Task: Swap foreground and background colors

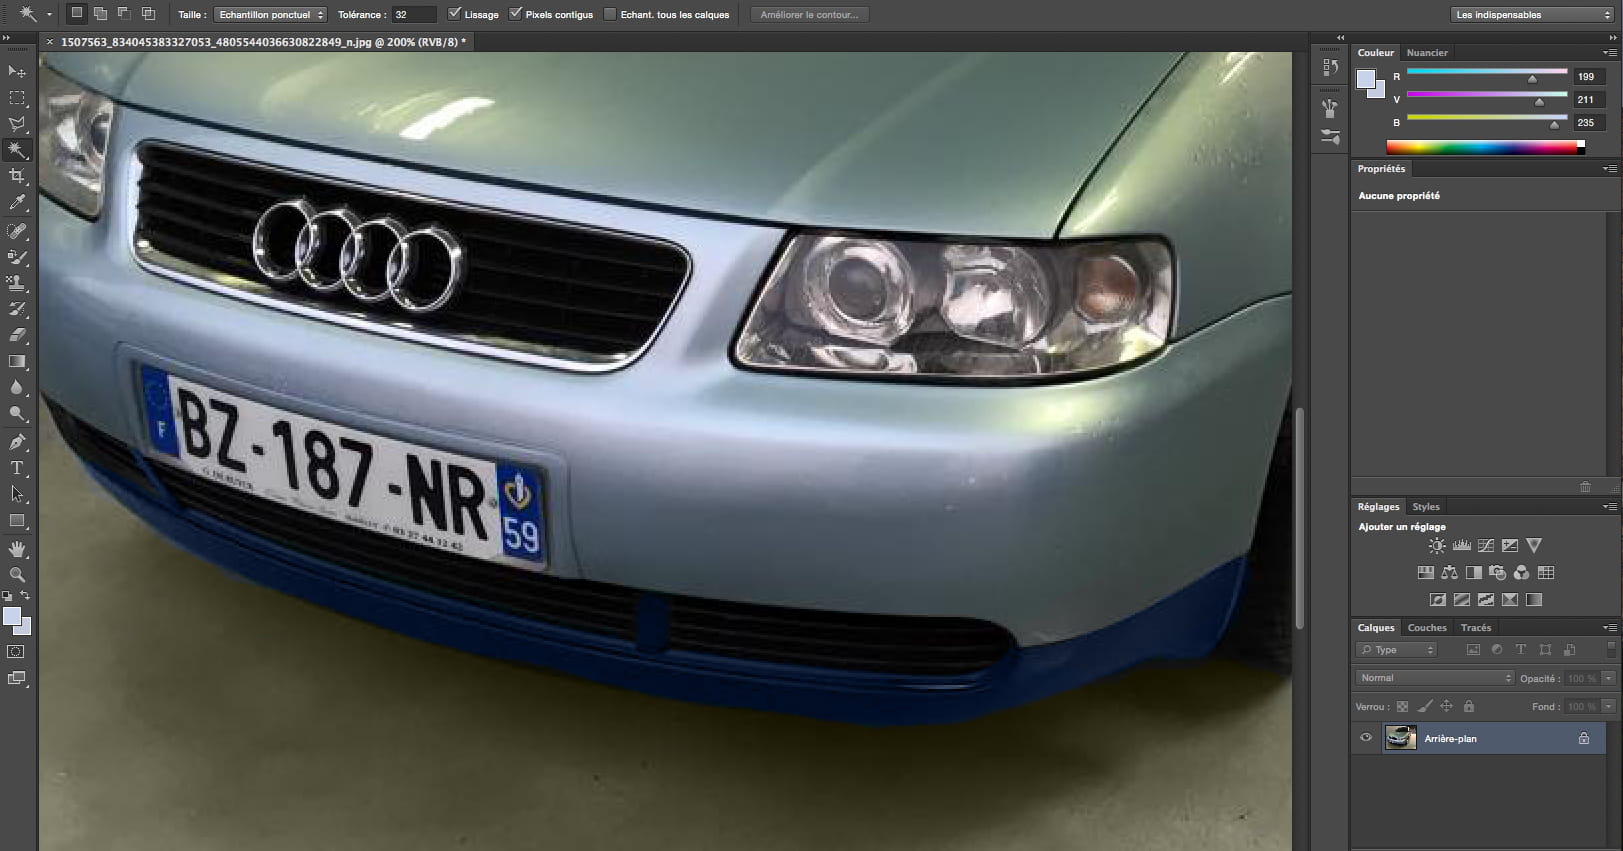Action: [25, 595]
